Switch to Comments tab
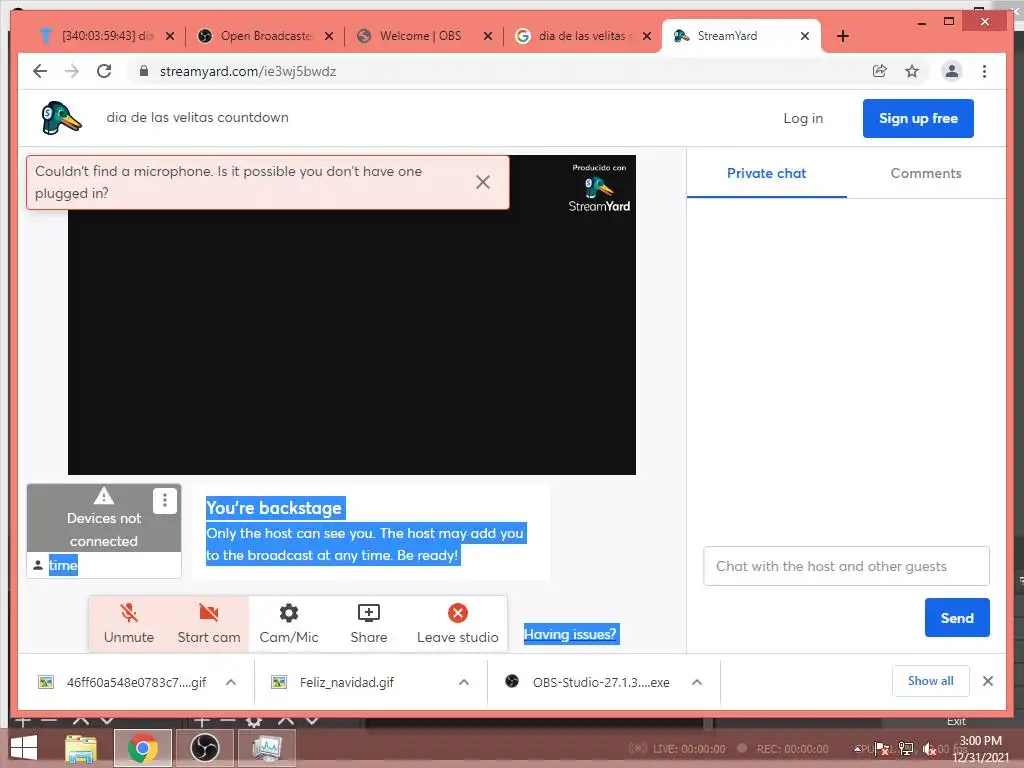The width and height of the screenshot is (1024, 768). coord(926,173)
